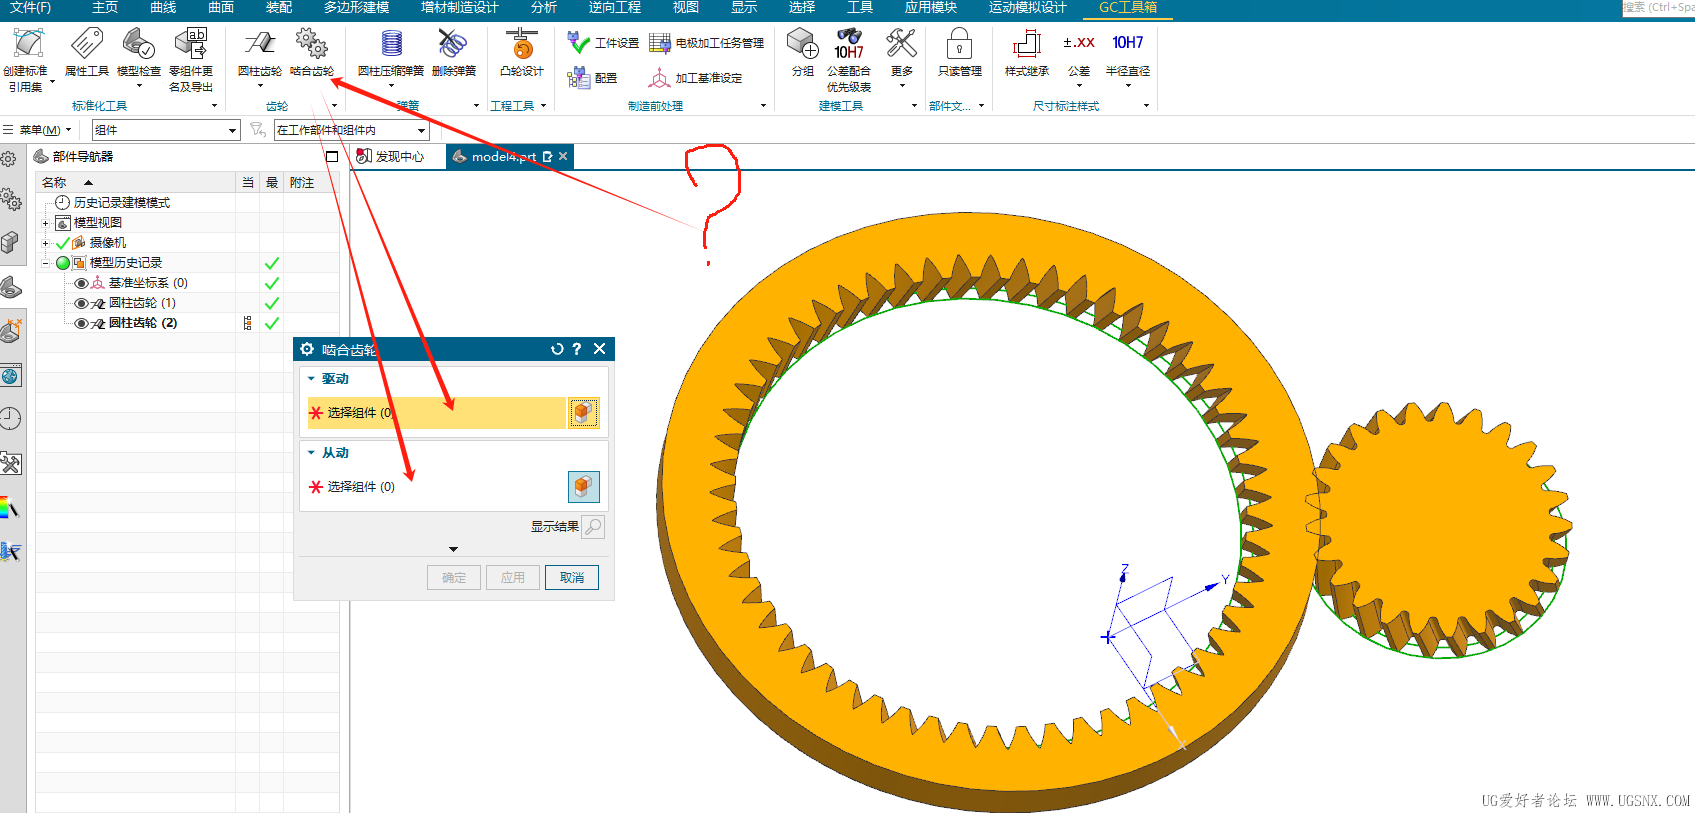This screenshot has width=1695, height=813.
Task: Maximize the 部件导航器 panel
Action: (x=332, y=156)
